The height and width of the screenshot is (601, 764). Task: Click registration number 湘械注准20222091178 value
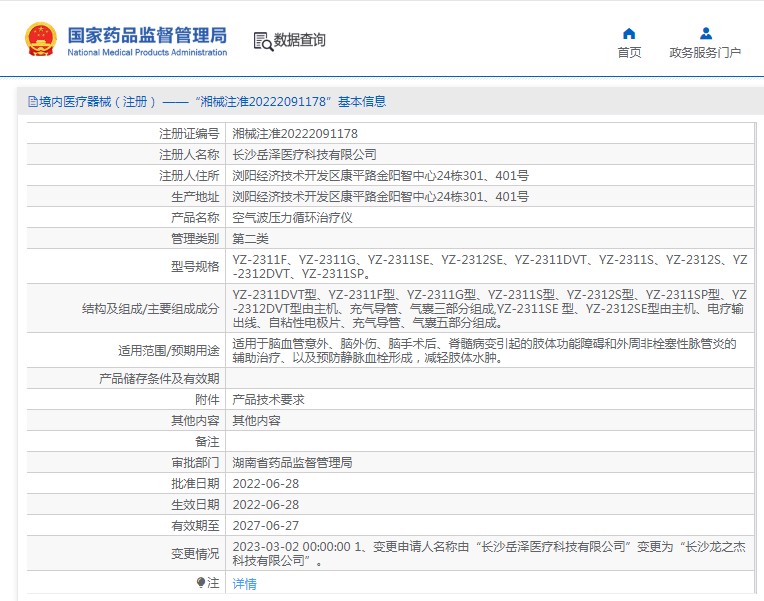pos(295,133)
